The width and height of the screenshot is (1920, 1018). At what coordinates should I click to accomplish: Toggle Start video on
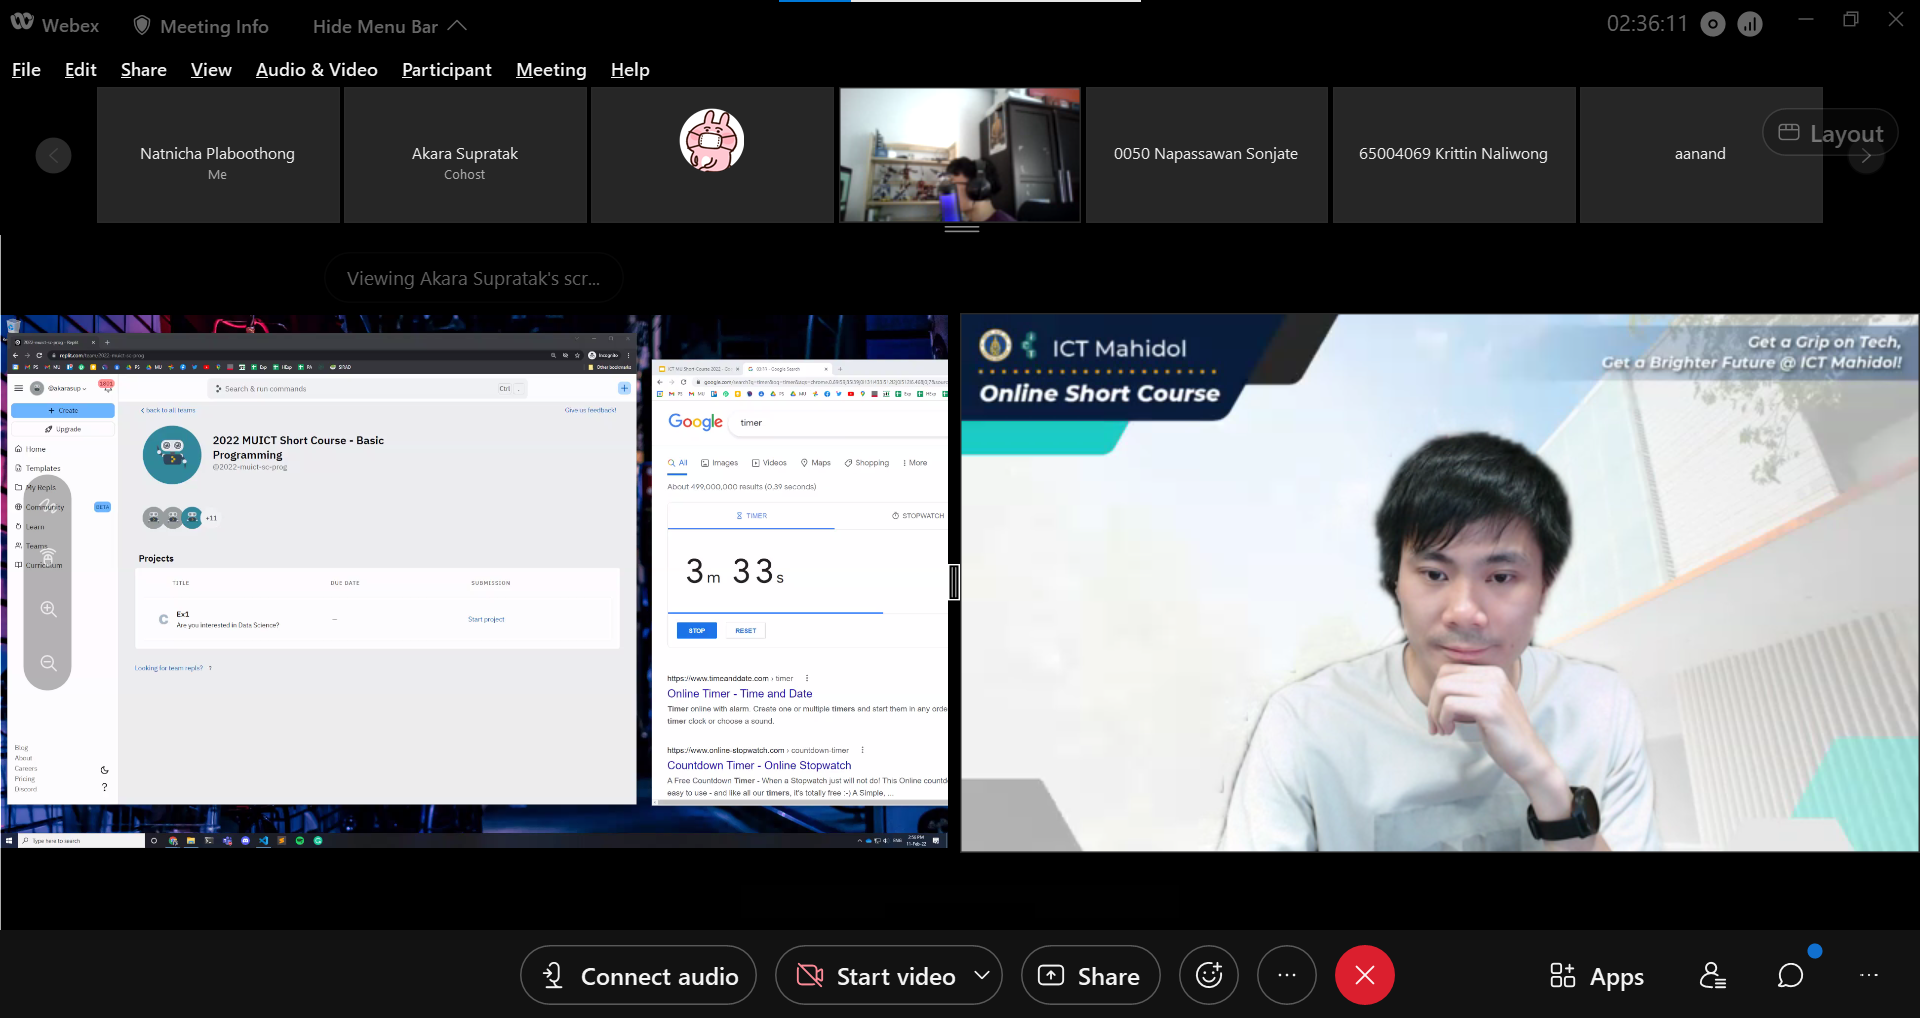click(x=876, y=976)
